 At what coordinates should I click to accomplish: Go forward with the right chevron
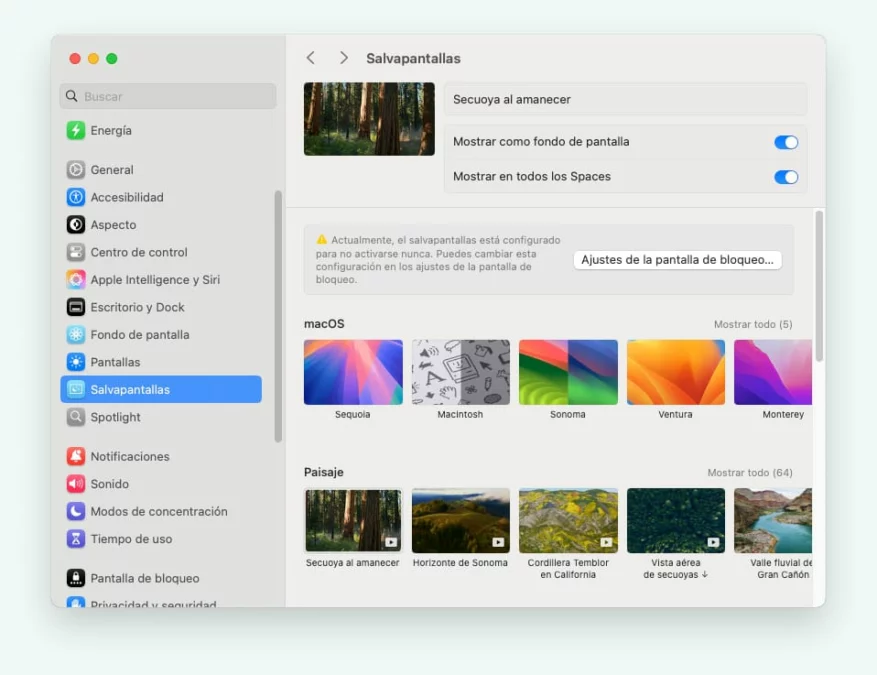(x=343, y=58)
